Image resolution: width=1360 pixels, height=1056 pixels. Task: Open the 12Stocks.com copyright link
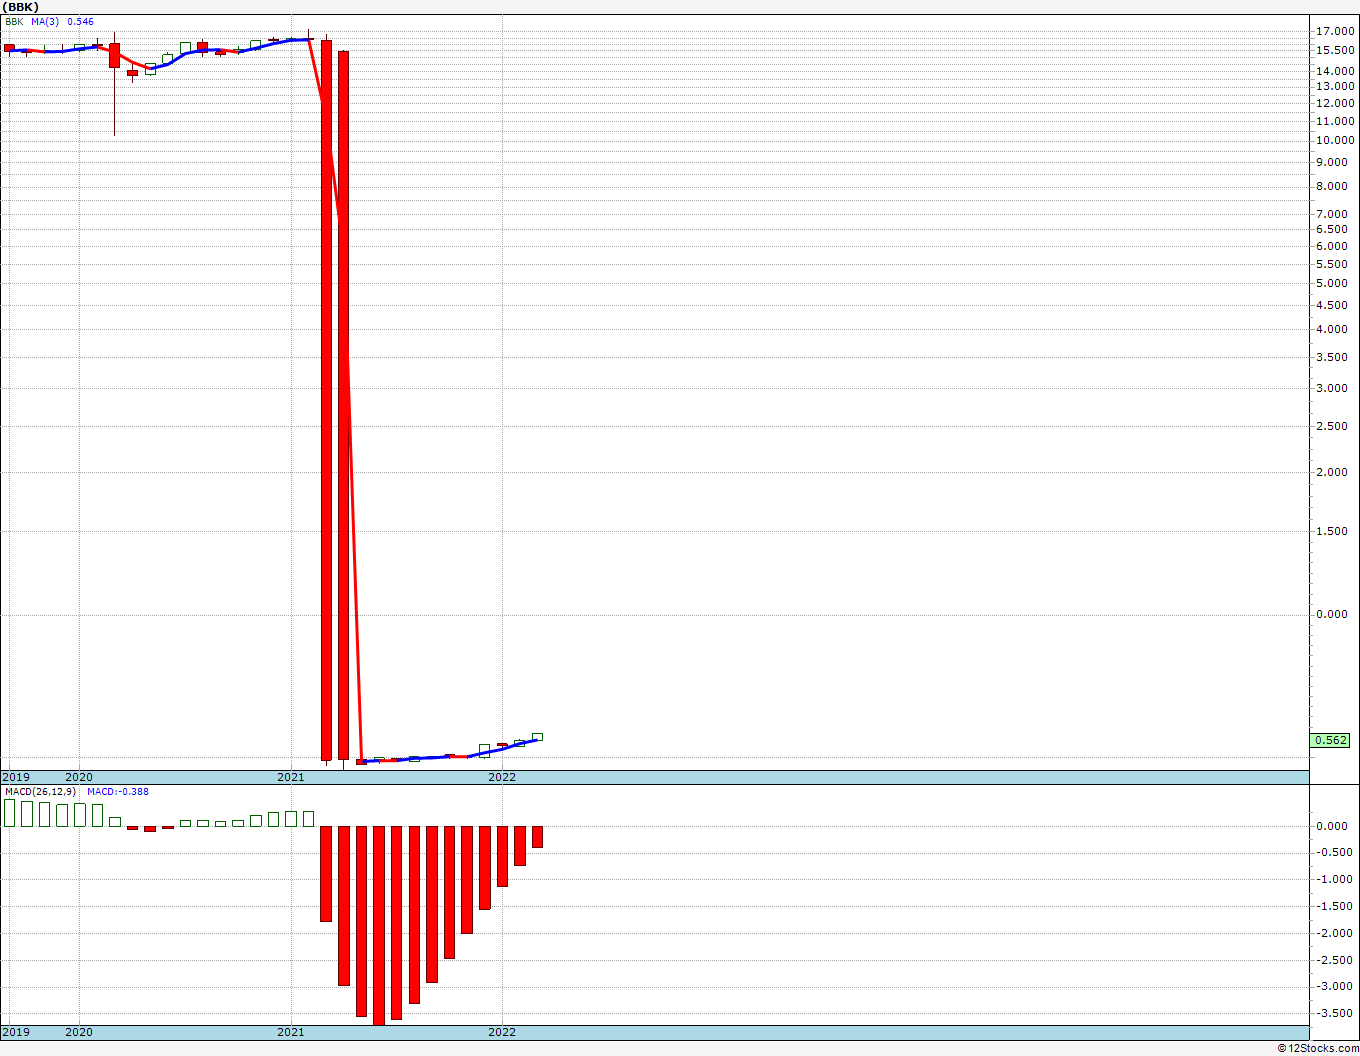pyautogui.click(x=1318, y=1048)
